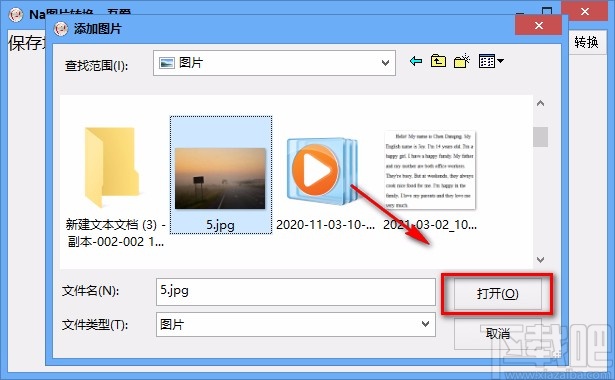Click the file list scrollbar thumb
Viewport: 615px width, 380px height.
click(x=540, y=137)
